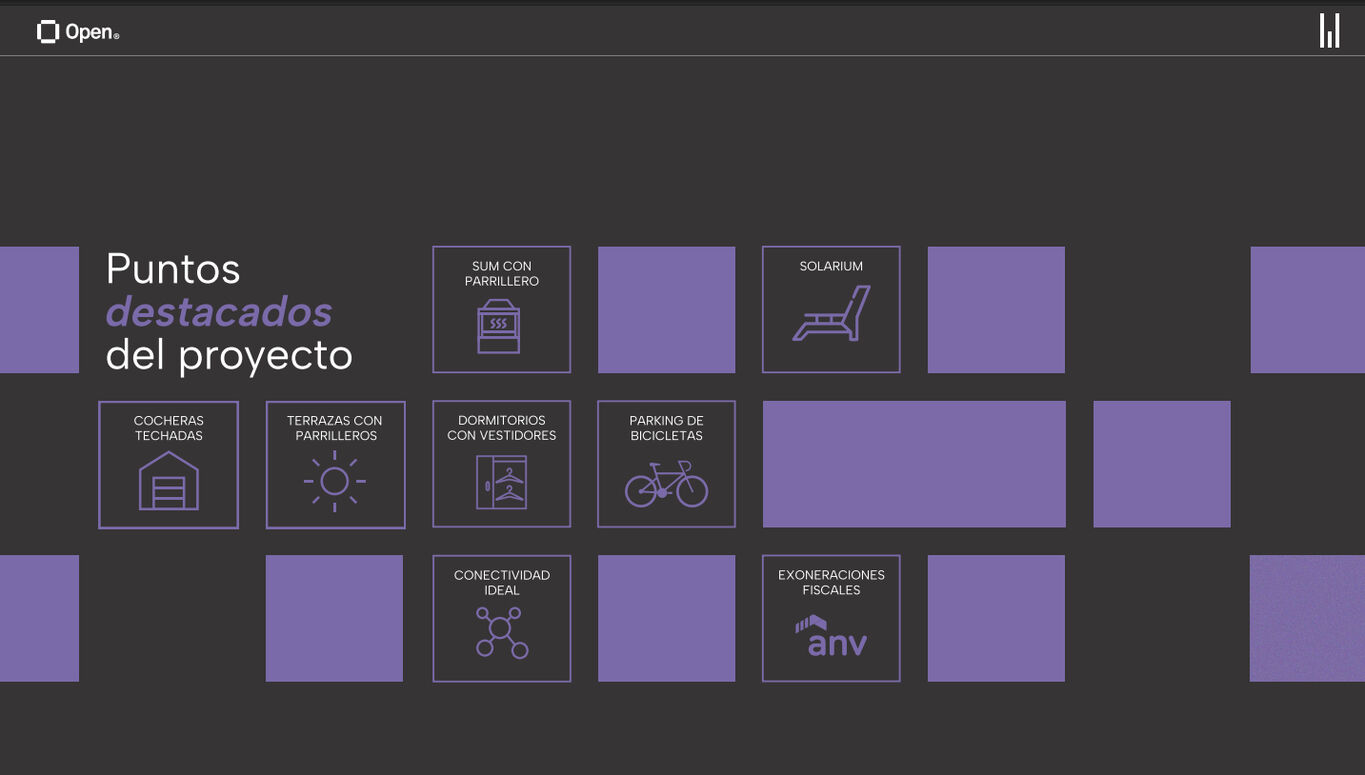
Task: Click the wardrobe icon with hangers
Action: point(501,482)
